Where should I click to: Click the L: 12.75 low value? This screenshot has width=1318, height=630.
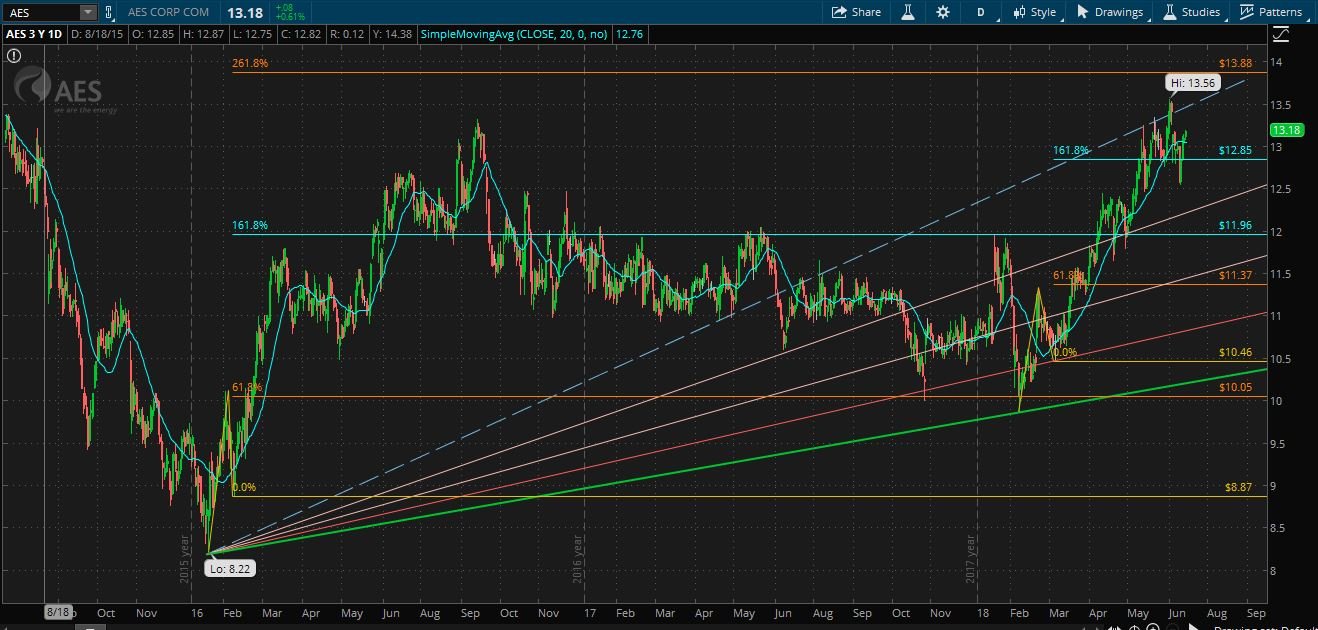253,34
